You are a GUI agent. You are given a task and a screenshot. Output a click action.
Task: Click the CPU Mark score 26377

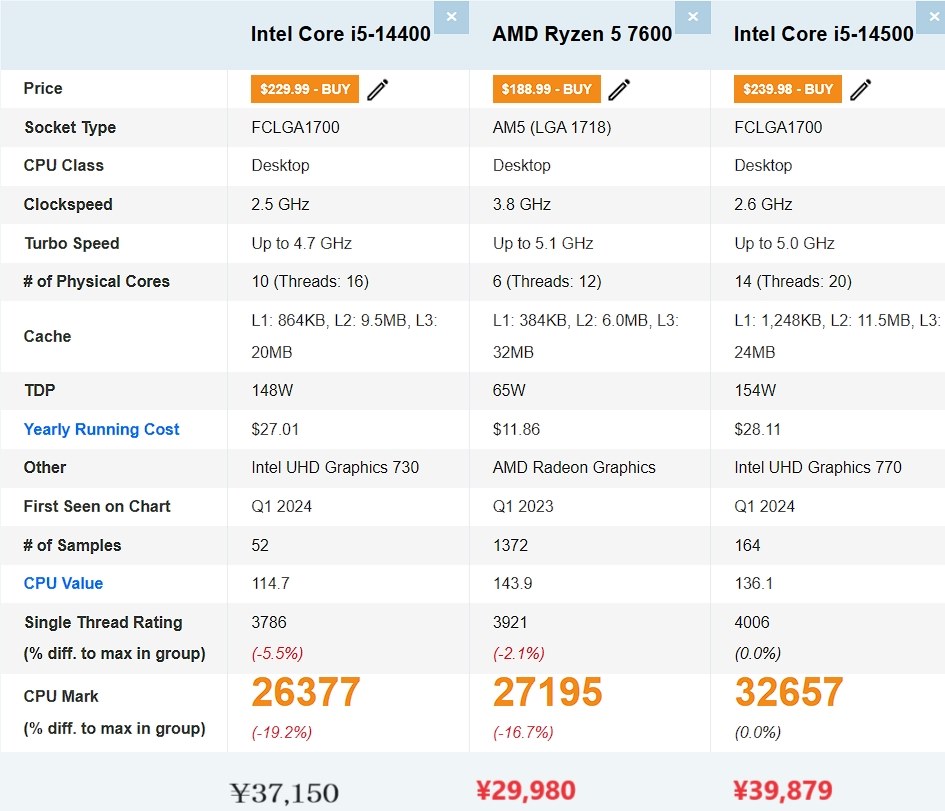click(x=306, y=692)
